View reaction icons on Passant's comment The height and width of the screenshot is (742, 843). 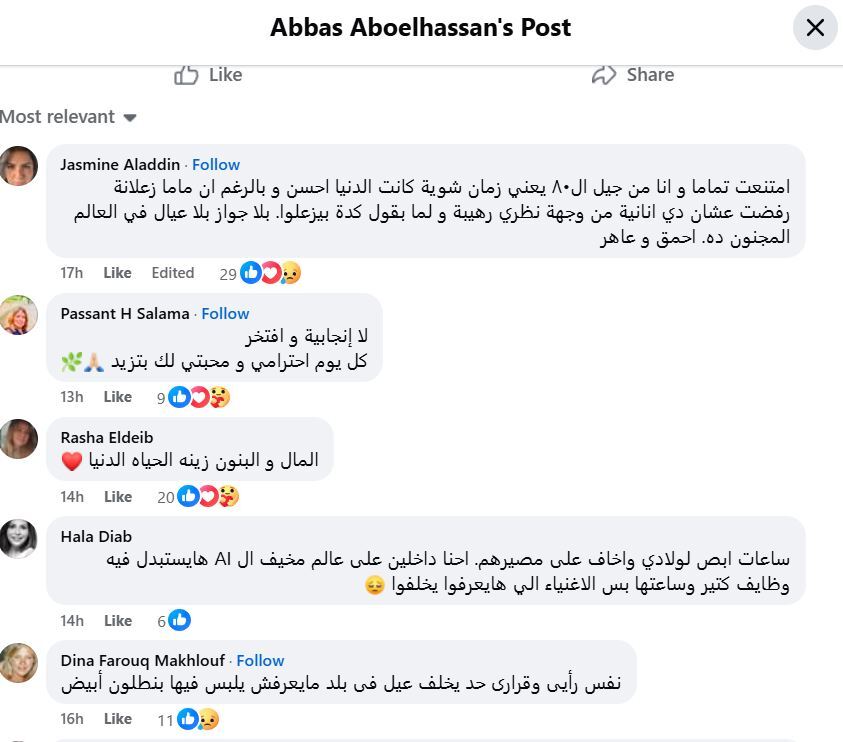coord(199,397)
